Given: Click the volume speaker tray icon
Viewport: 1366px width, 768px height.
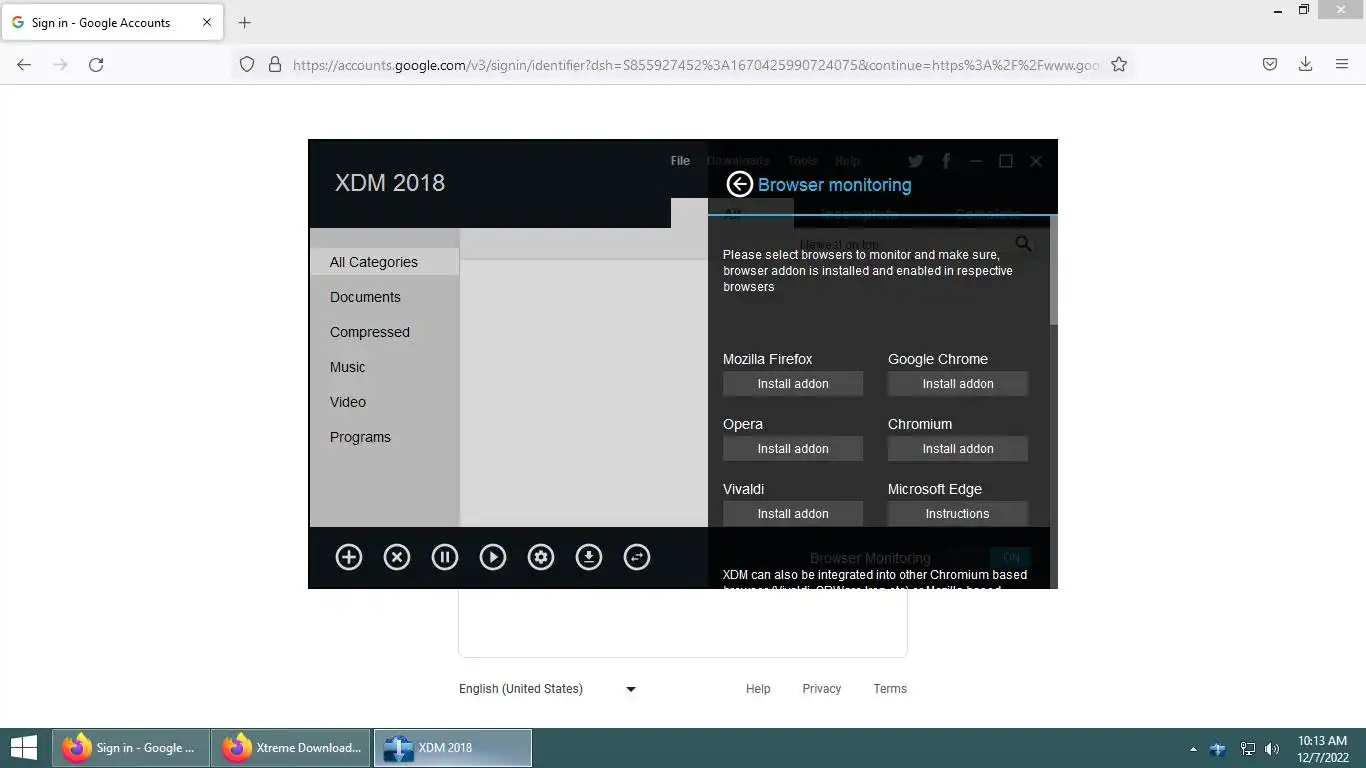Looking at the screenshot, I should pyautogui.click(x=1272, y=748).
